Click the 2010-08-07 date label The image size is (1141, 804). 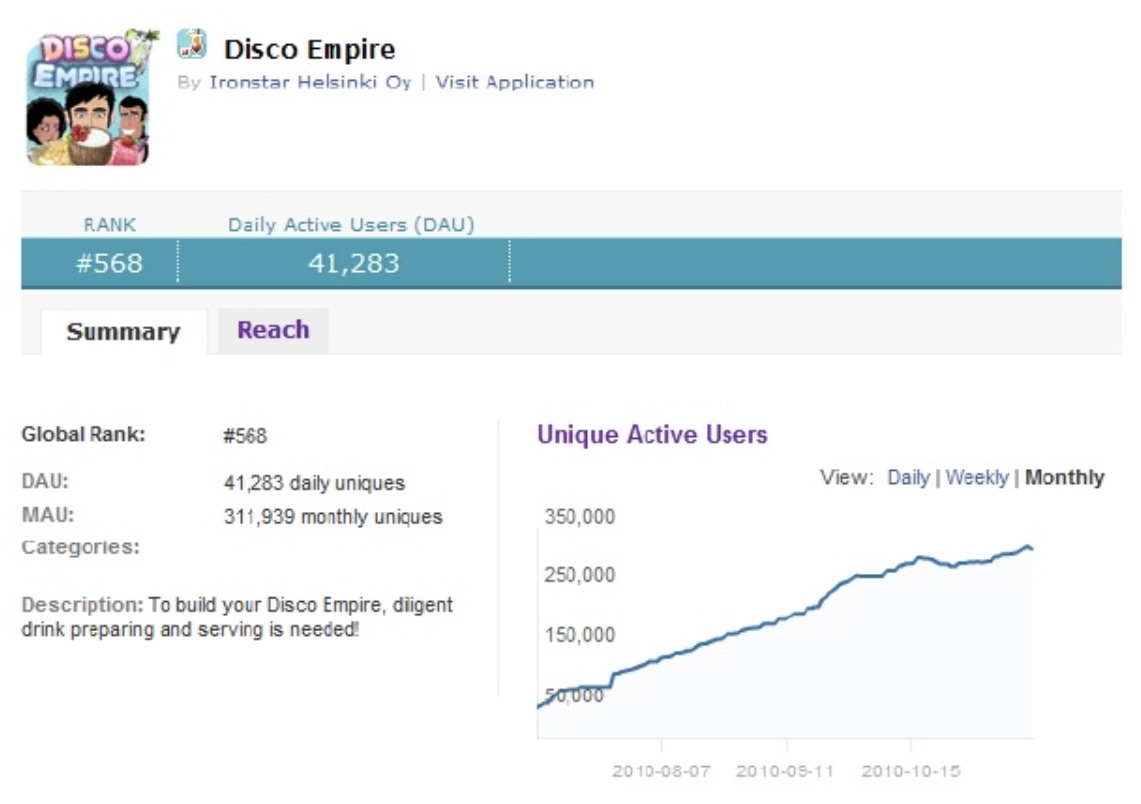[661, 771]
